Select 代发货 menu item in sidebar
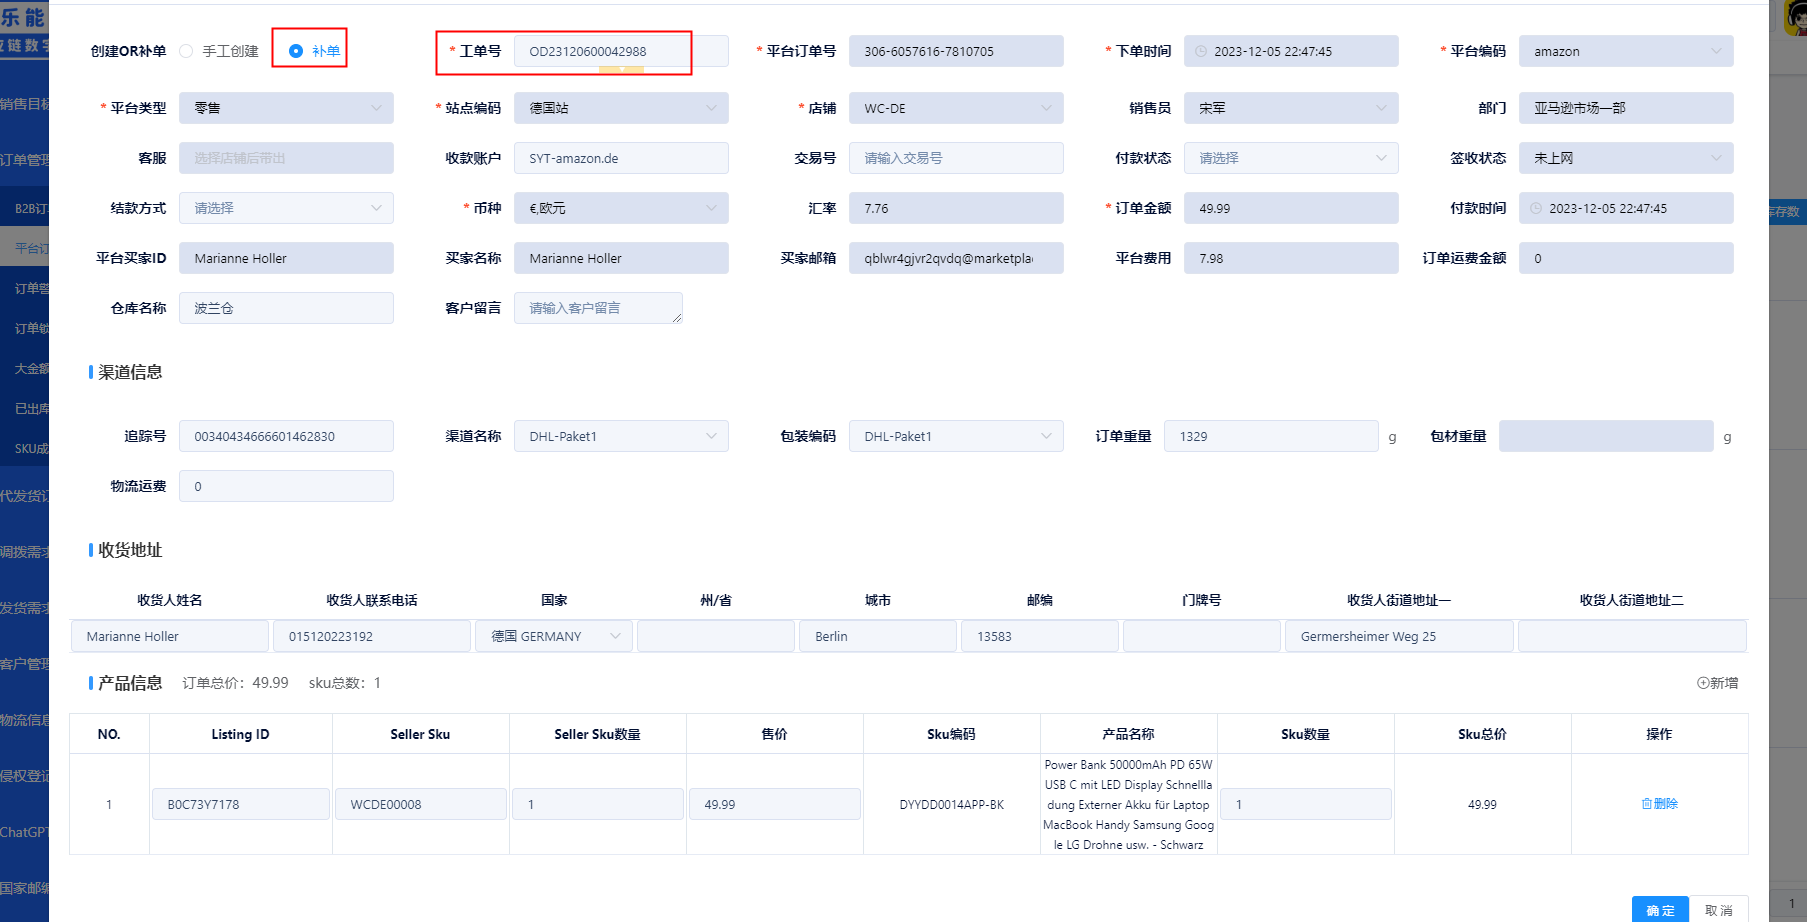Screen dimensions: 1807x922 pyautogui.click(x=24, y=496)
